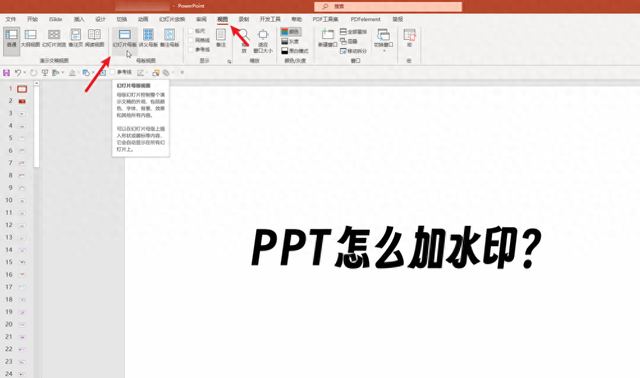Click Arrange All (全部重排) windows button
This screenshot has width=640, height=378.
point(353,31)
